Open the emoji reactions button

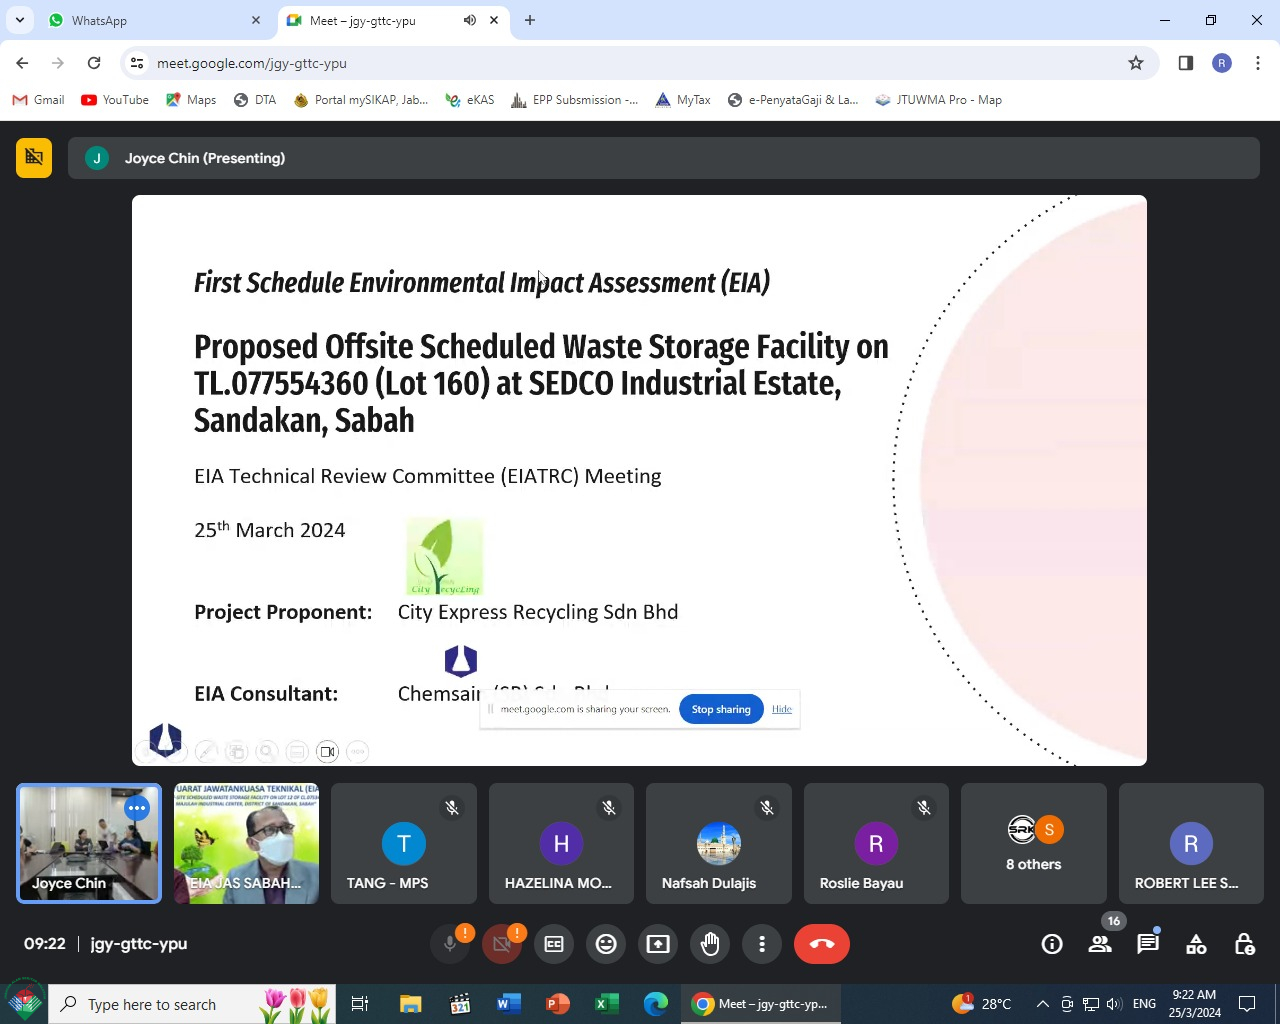pos(606,944)
